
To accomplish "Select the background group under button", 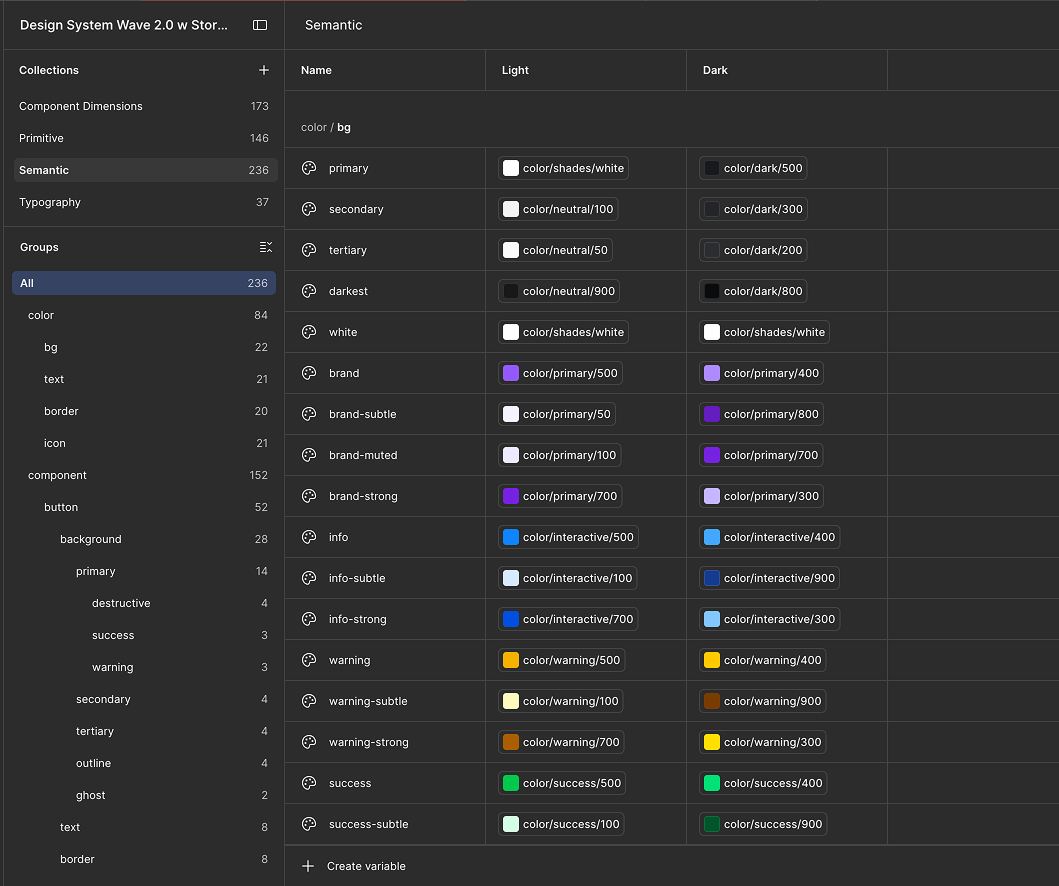I will pos(144,539).
